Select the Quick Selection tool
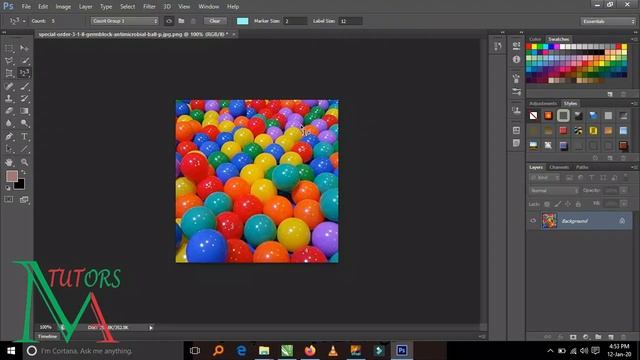Viewport: 640px width, 360px height. click(24, 61)
